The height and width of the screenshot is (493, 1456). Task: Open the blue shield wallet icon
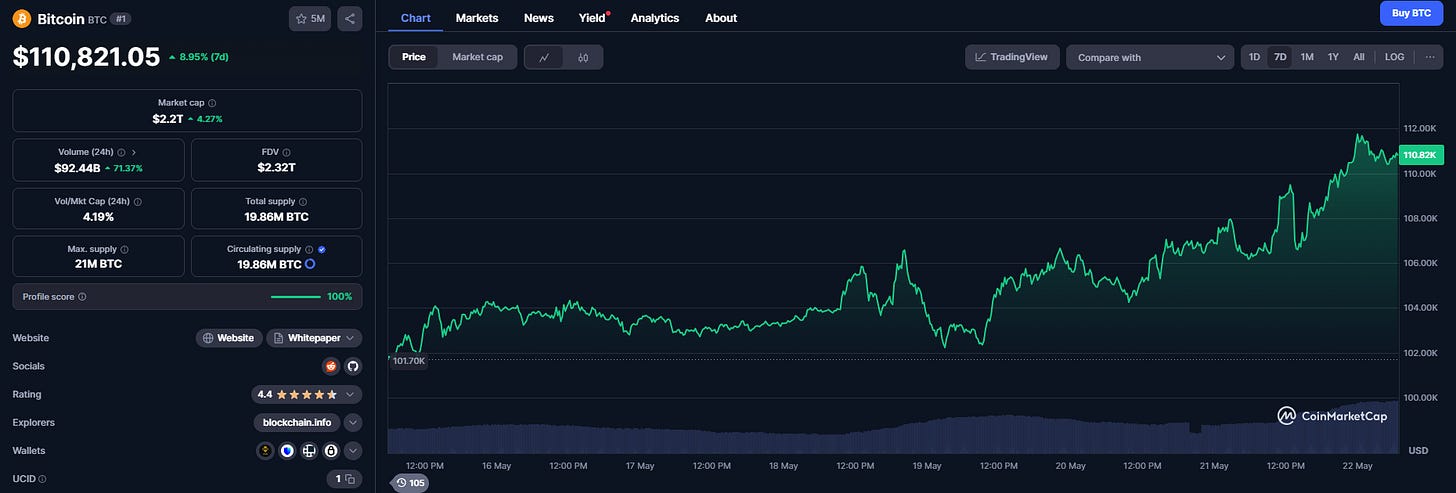point(287,451)
